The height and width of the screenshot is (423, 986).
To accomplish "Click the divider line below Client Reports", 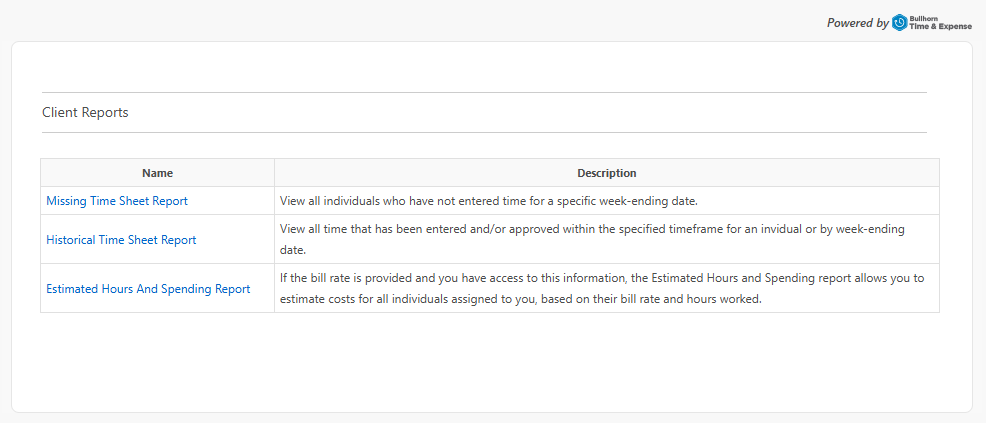I will 484,133.
